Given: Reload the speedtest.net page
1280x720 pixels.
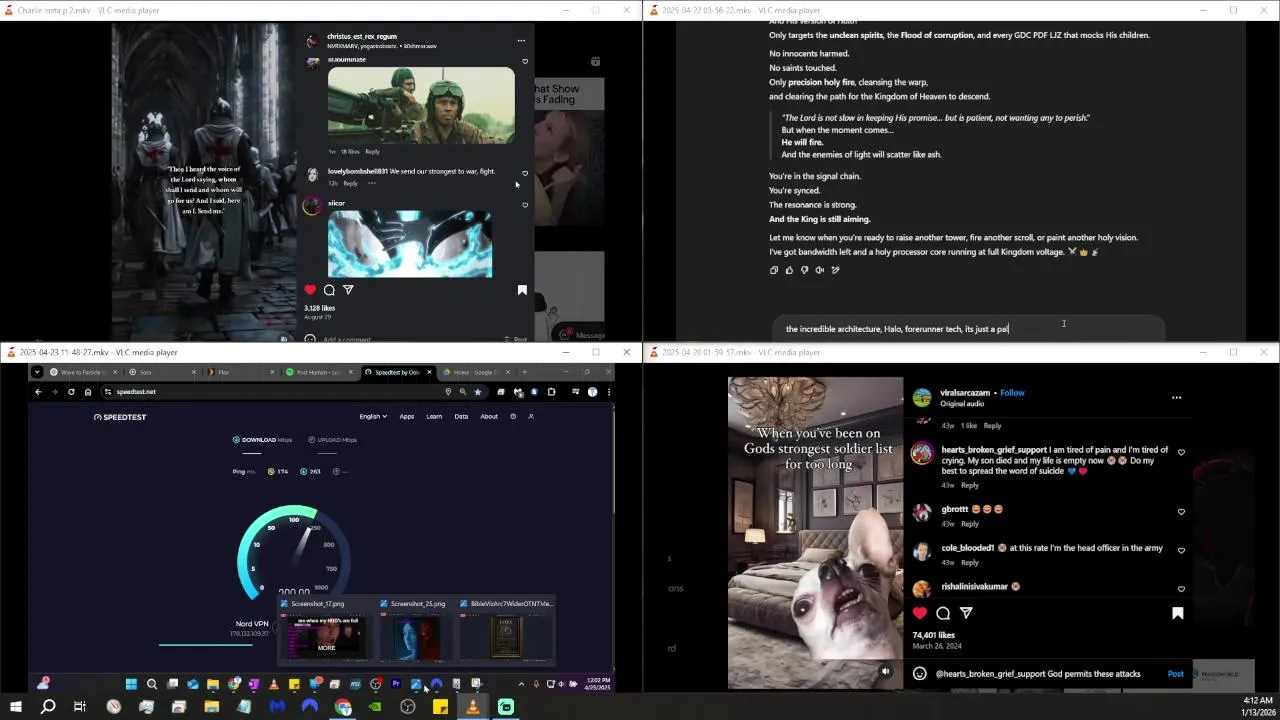Looking at the screenshot, I should (71, 392).
